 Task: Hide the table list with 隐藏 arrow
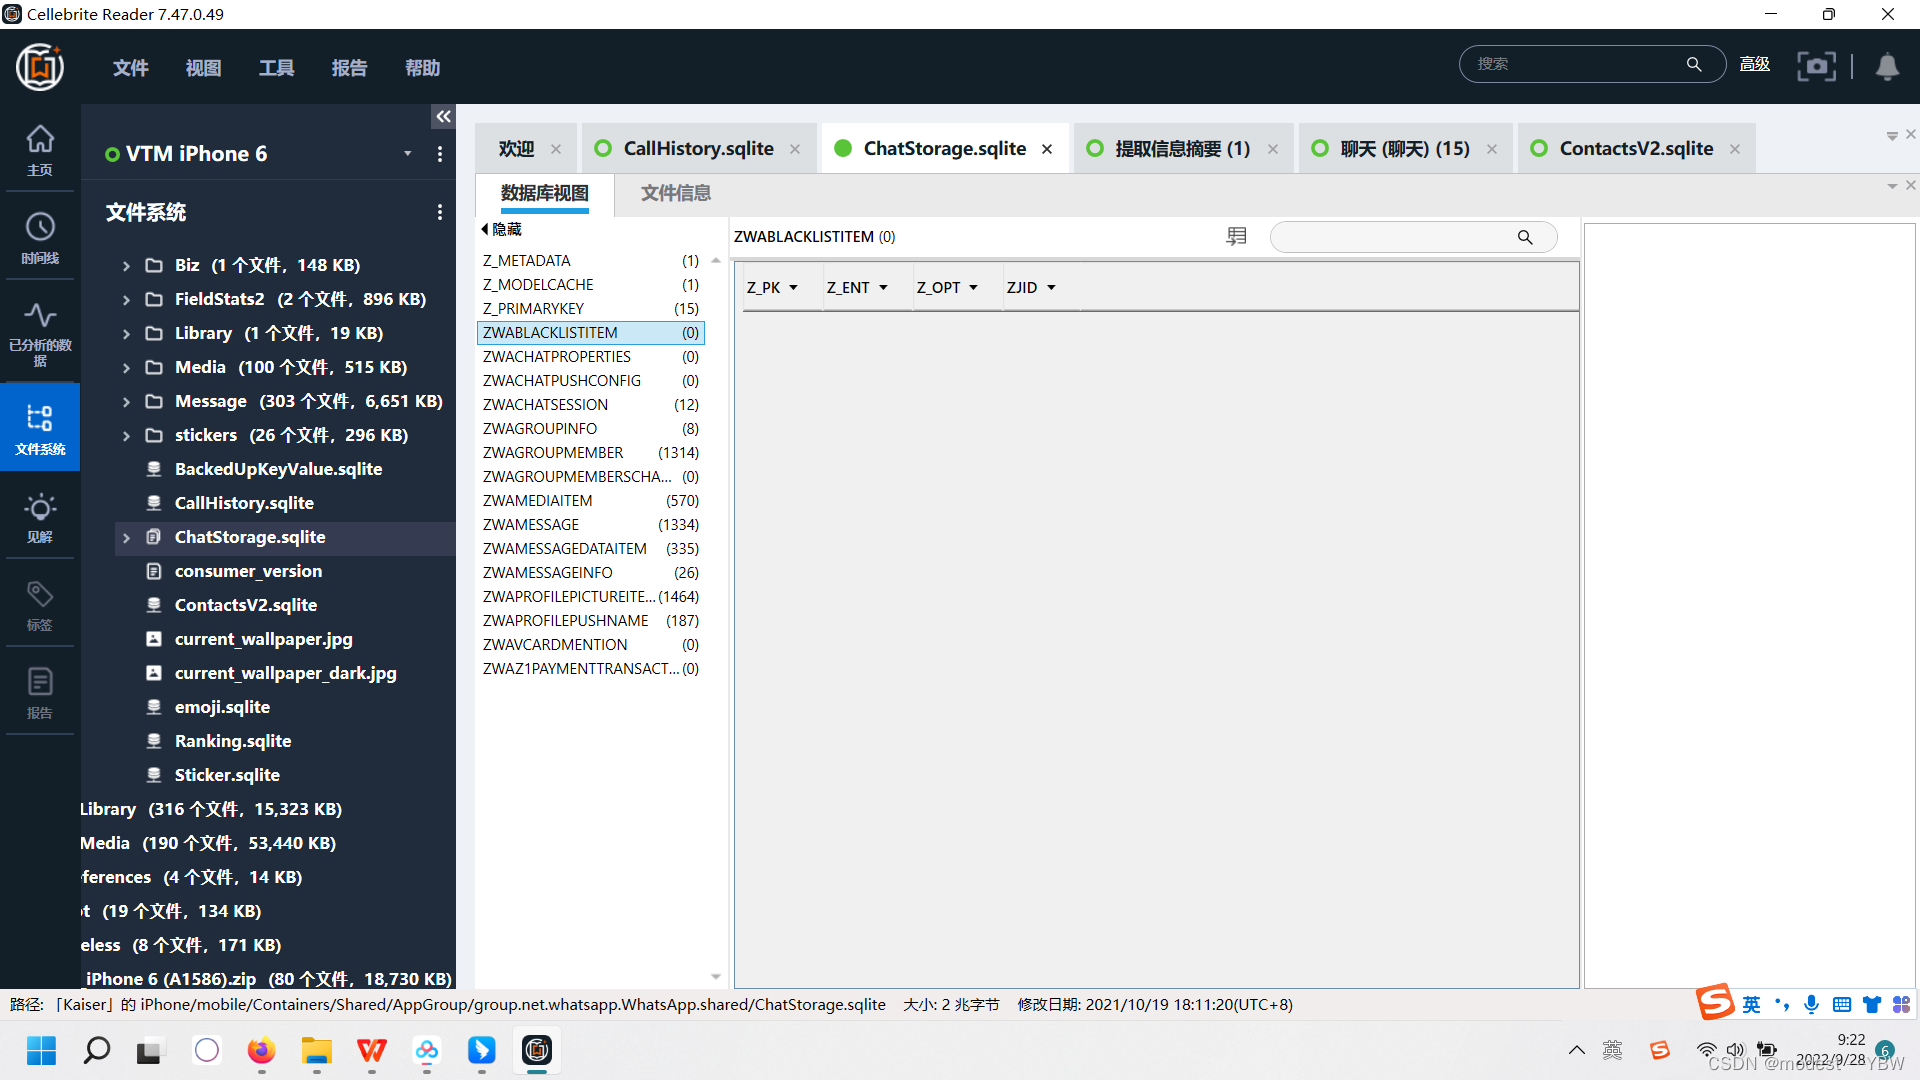pyautogui.click(x=502, y=229)
